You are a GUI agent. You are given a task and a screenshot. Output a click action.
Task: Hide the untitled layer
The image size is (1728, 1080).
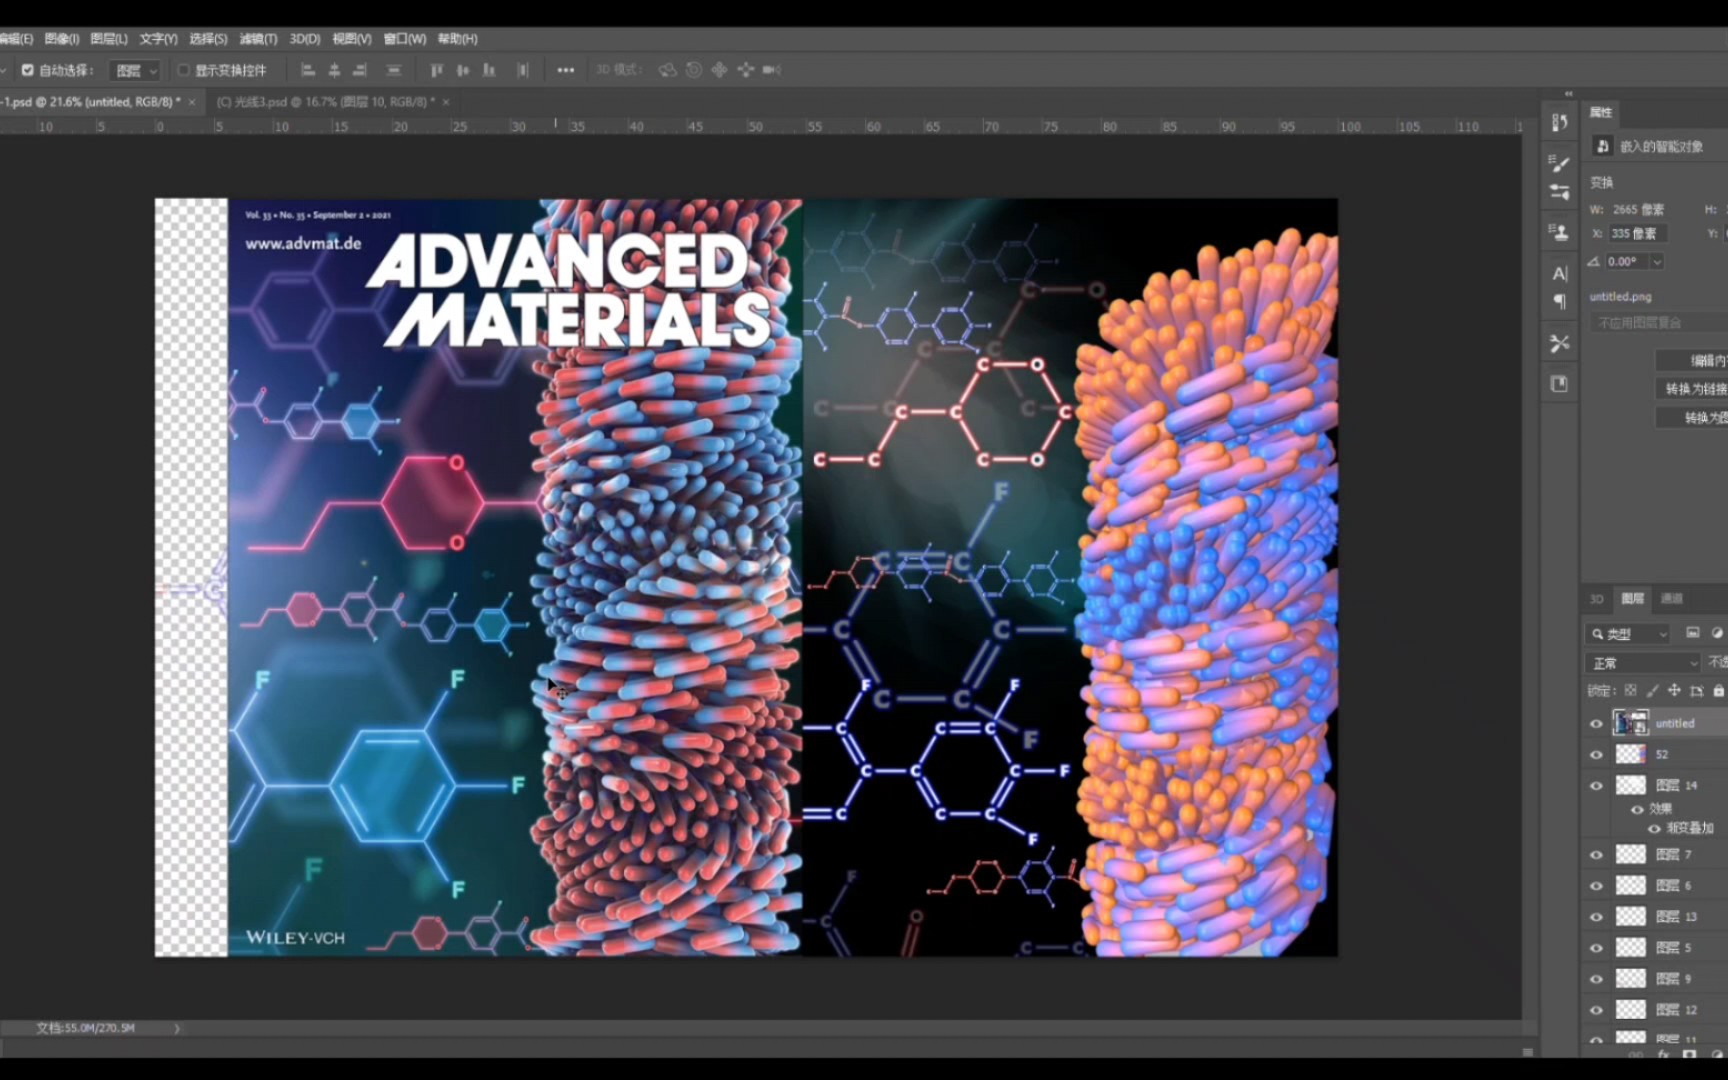(x=1596, y=724)
